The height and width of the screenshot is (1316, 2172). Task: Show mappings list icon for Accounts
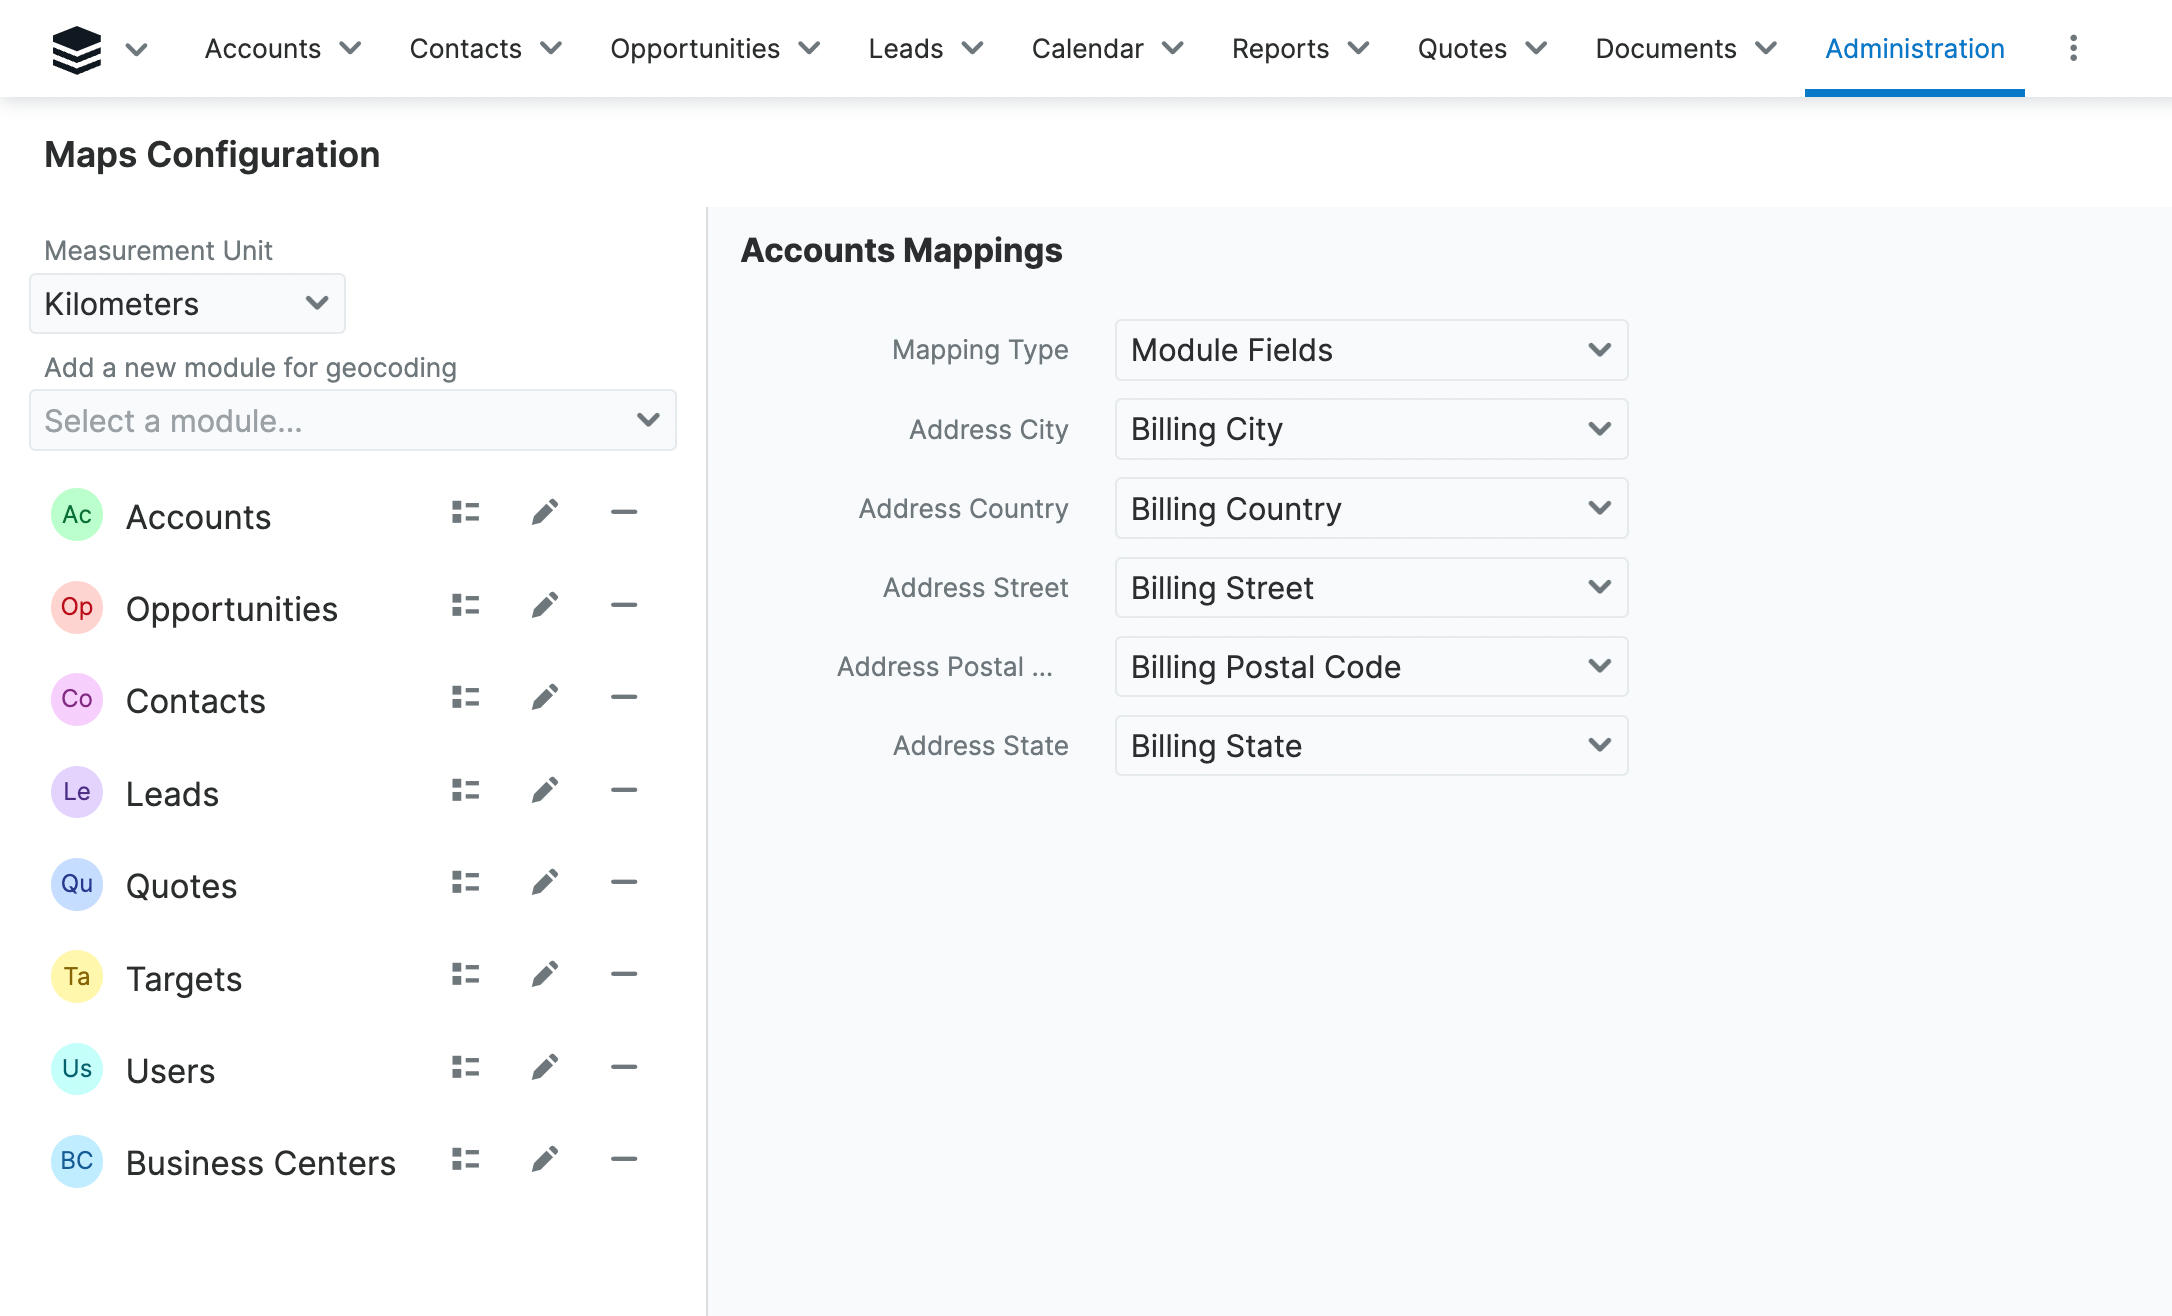[465, 513]
